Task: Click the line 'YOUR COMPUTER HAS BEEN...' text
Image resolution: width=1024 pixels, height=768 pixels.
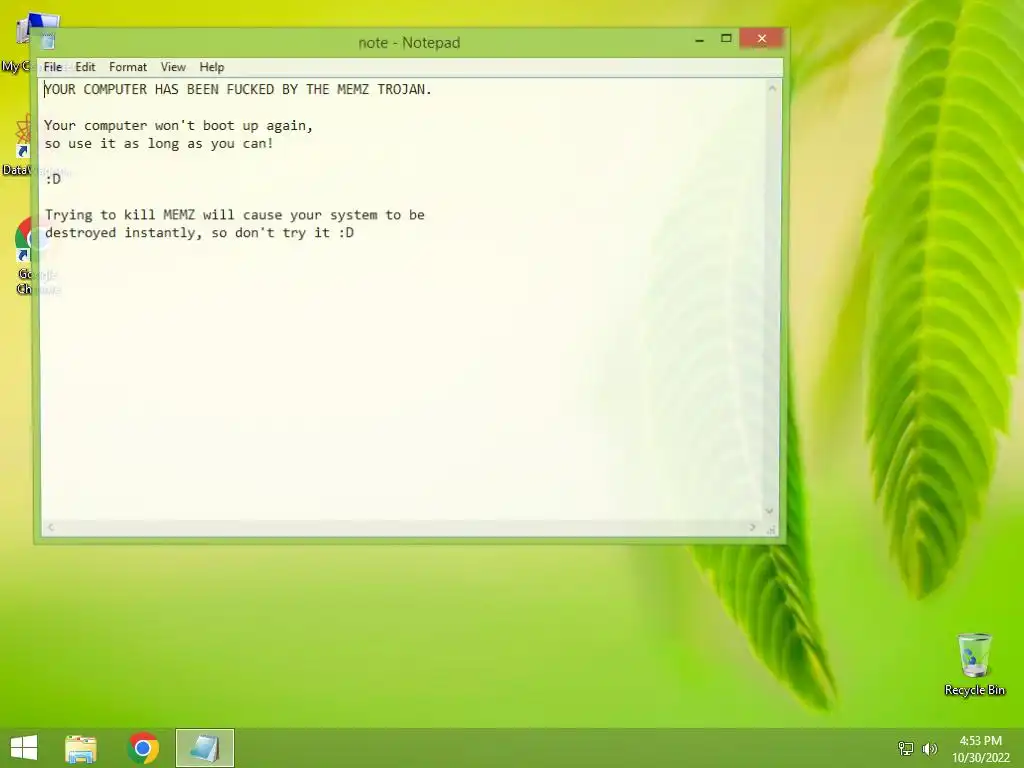Action: point(238,89)
